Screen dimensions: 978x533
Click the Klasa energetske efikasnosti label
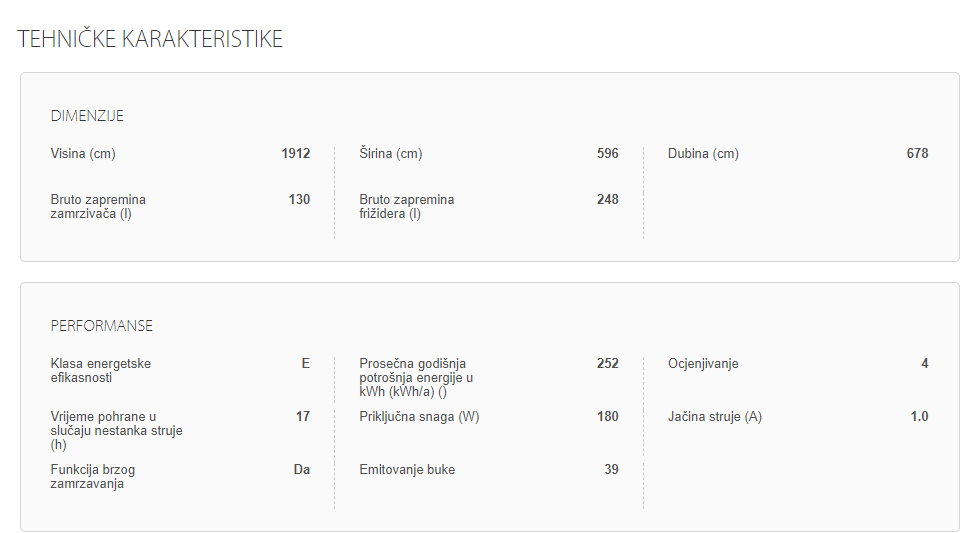[x=101, y=371]
